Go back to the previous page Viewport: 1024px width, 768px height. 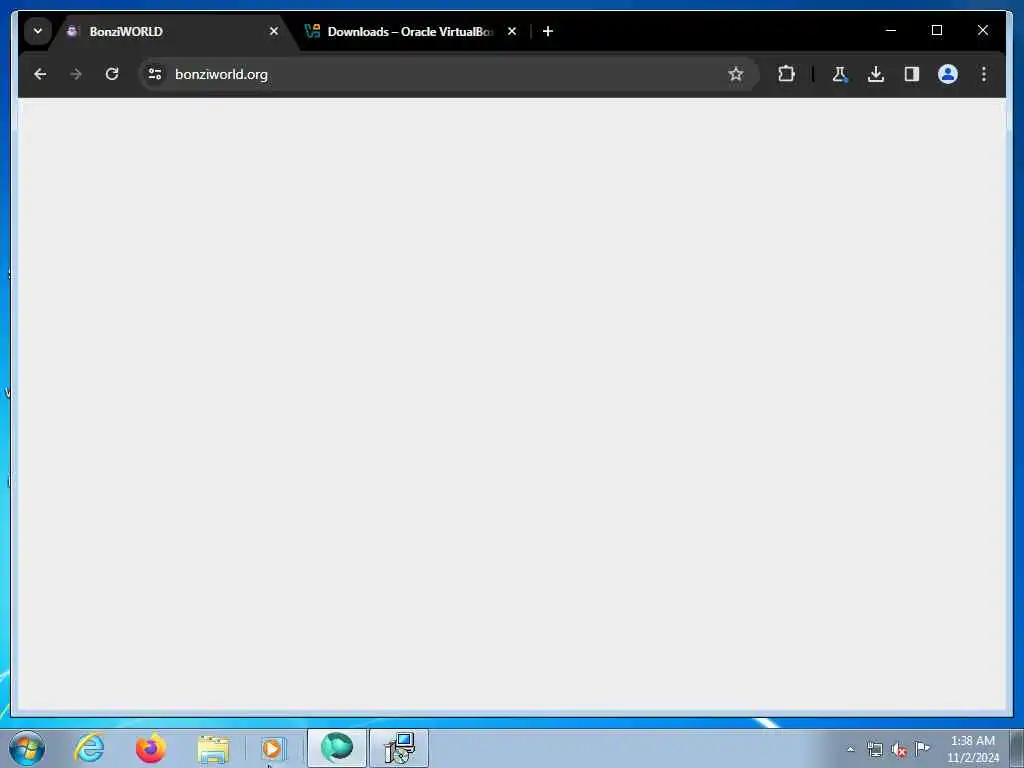40,74
